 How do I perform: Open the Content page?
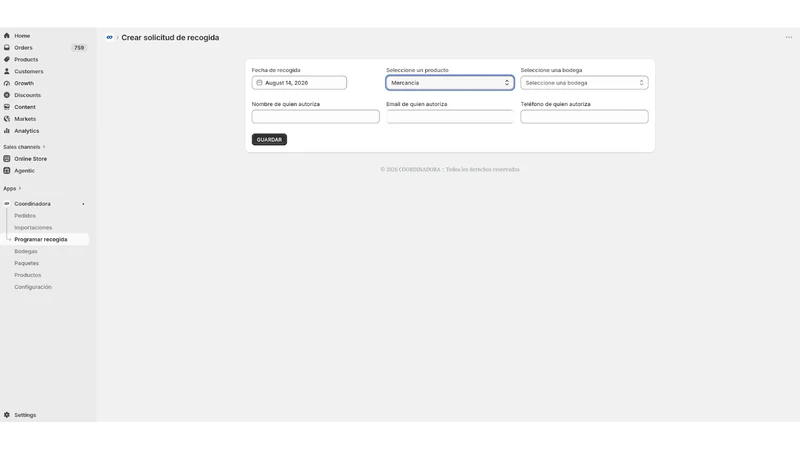point(25,107)
